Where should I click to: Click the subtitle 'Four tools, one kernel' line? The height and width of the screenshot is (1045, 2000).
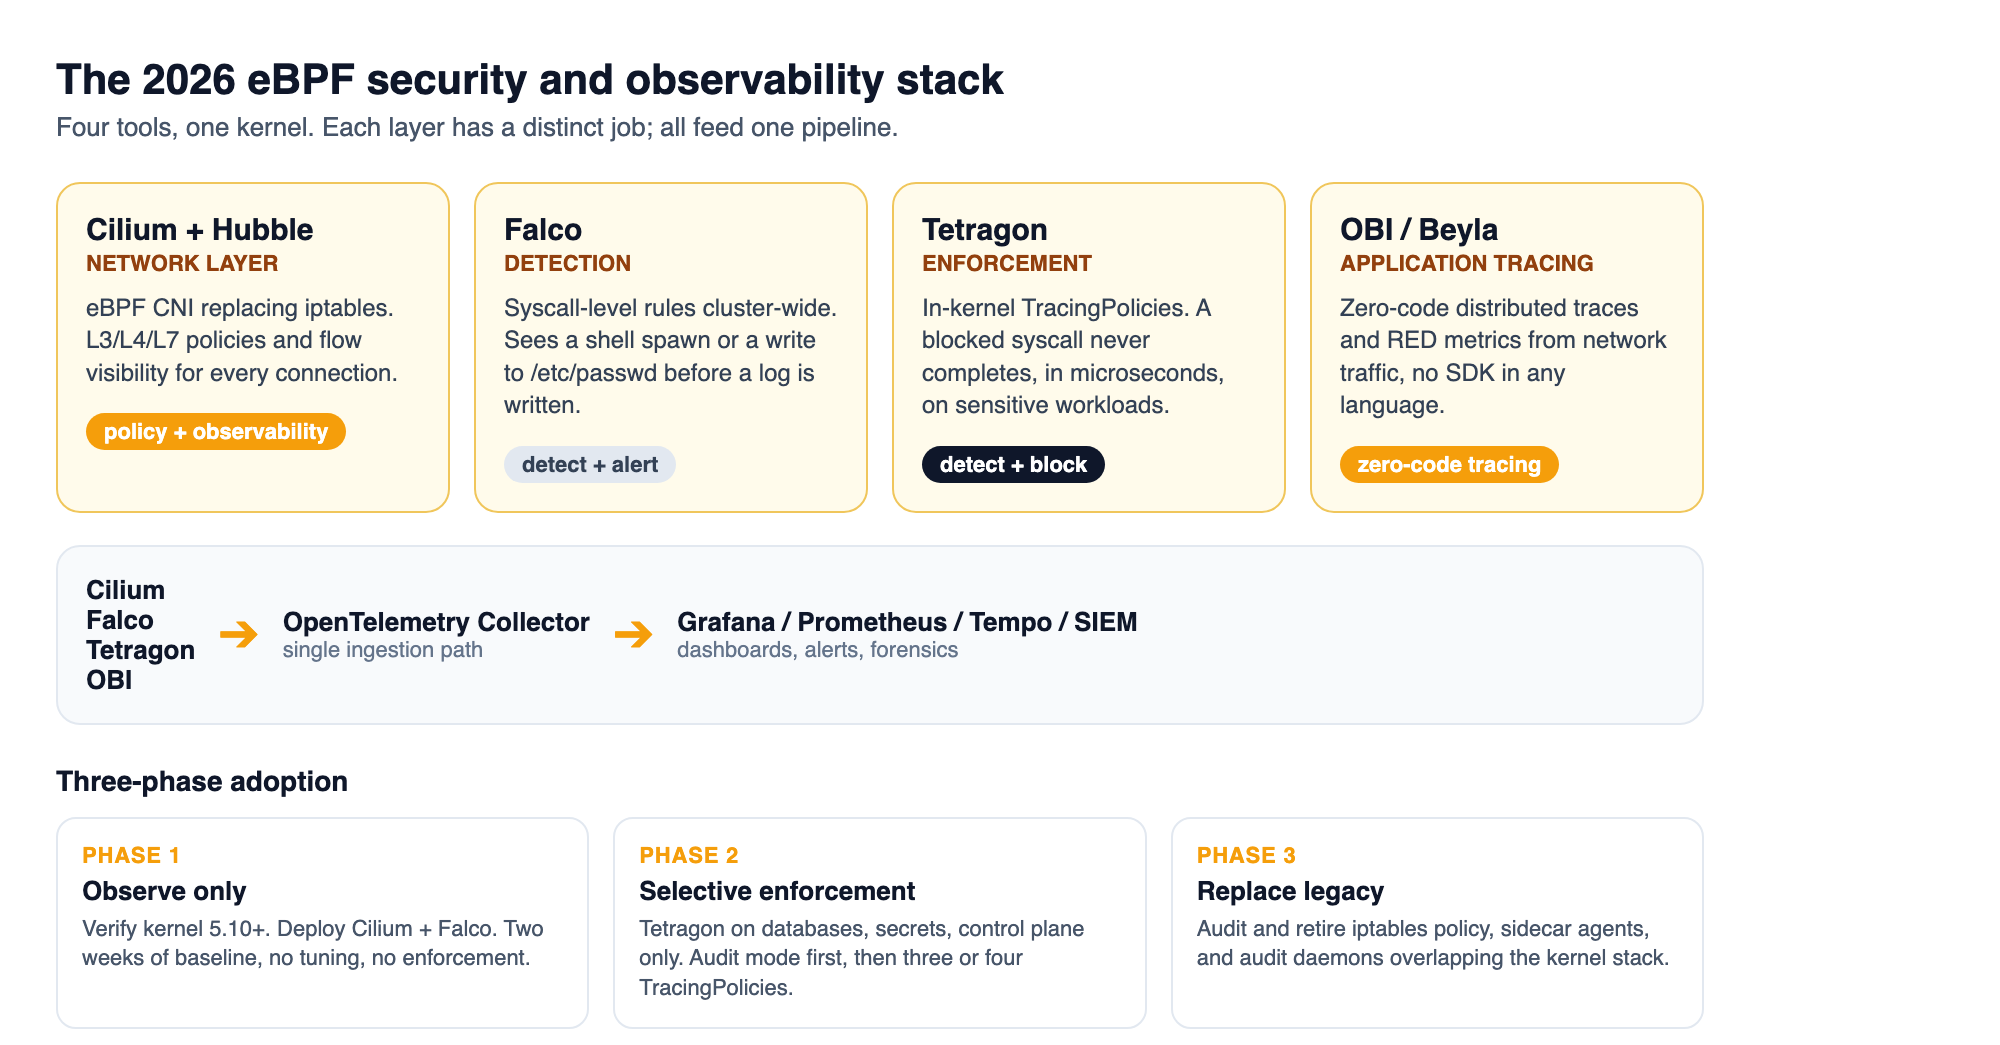[x=477, y=128]
